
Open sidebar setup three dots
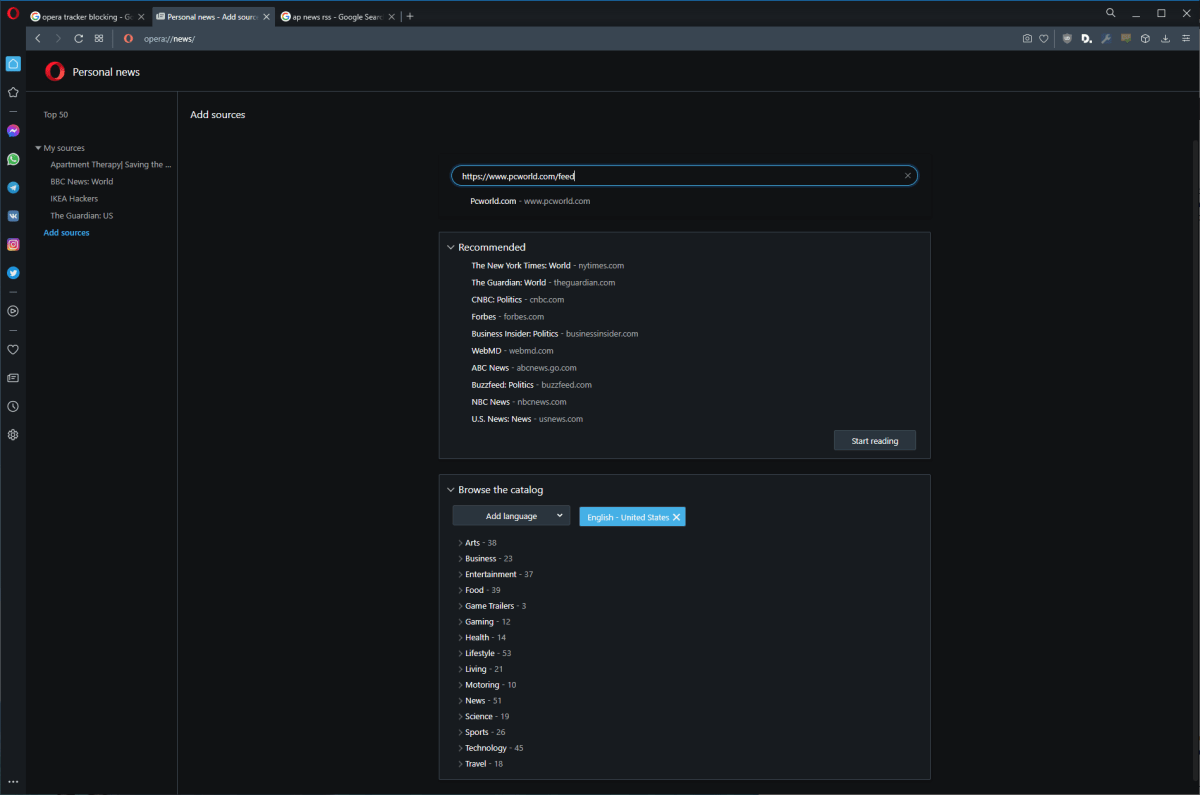pos(13,781)
